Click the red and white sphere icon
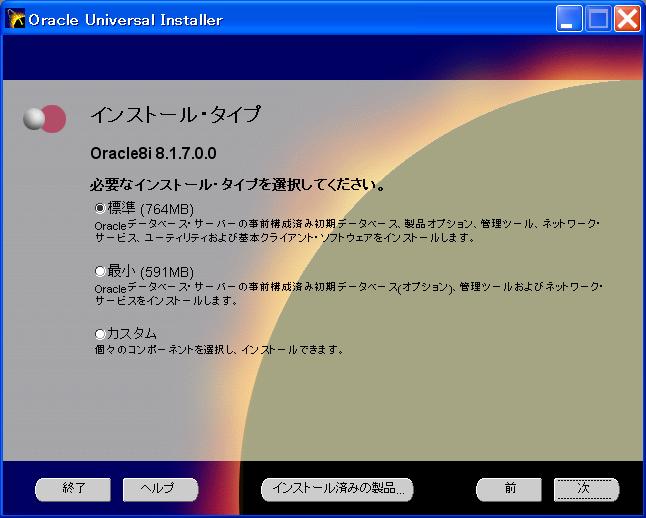 pos(44,119)
